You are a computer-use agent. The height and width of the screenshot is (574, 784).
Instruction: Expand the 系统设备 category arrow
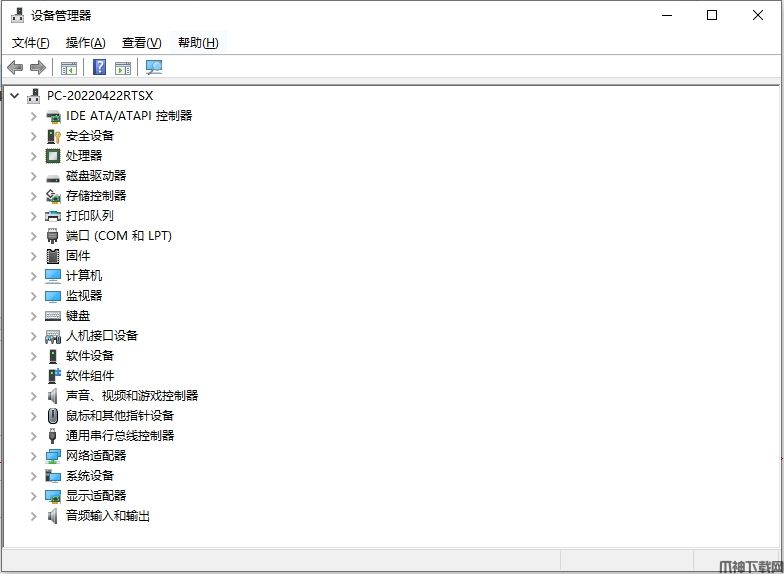click(x=34, y=476)
